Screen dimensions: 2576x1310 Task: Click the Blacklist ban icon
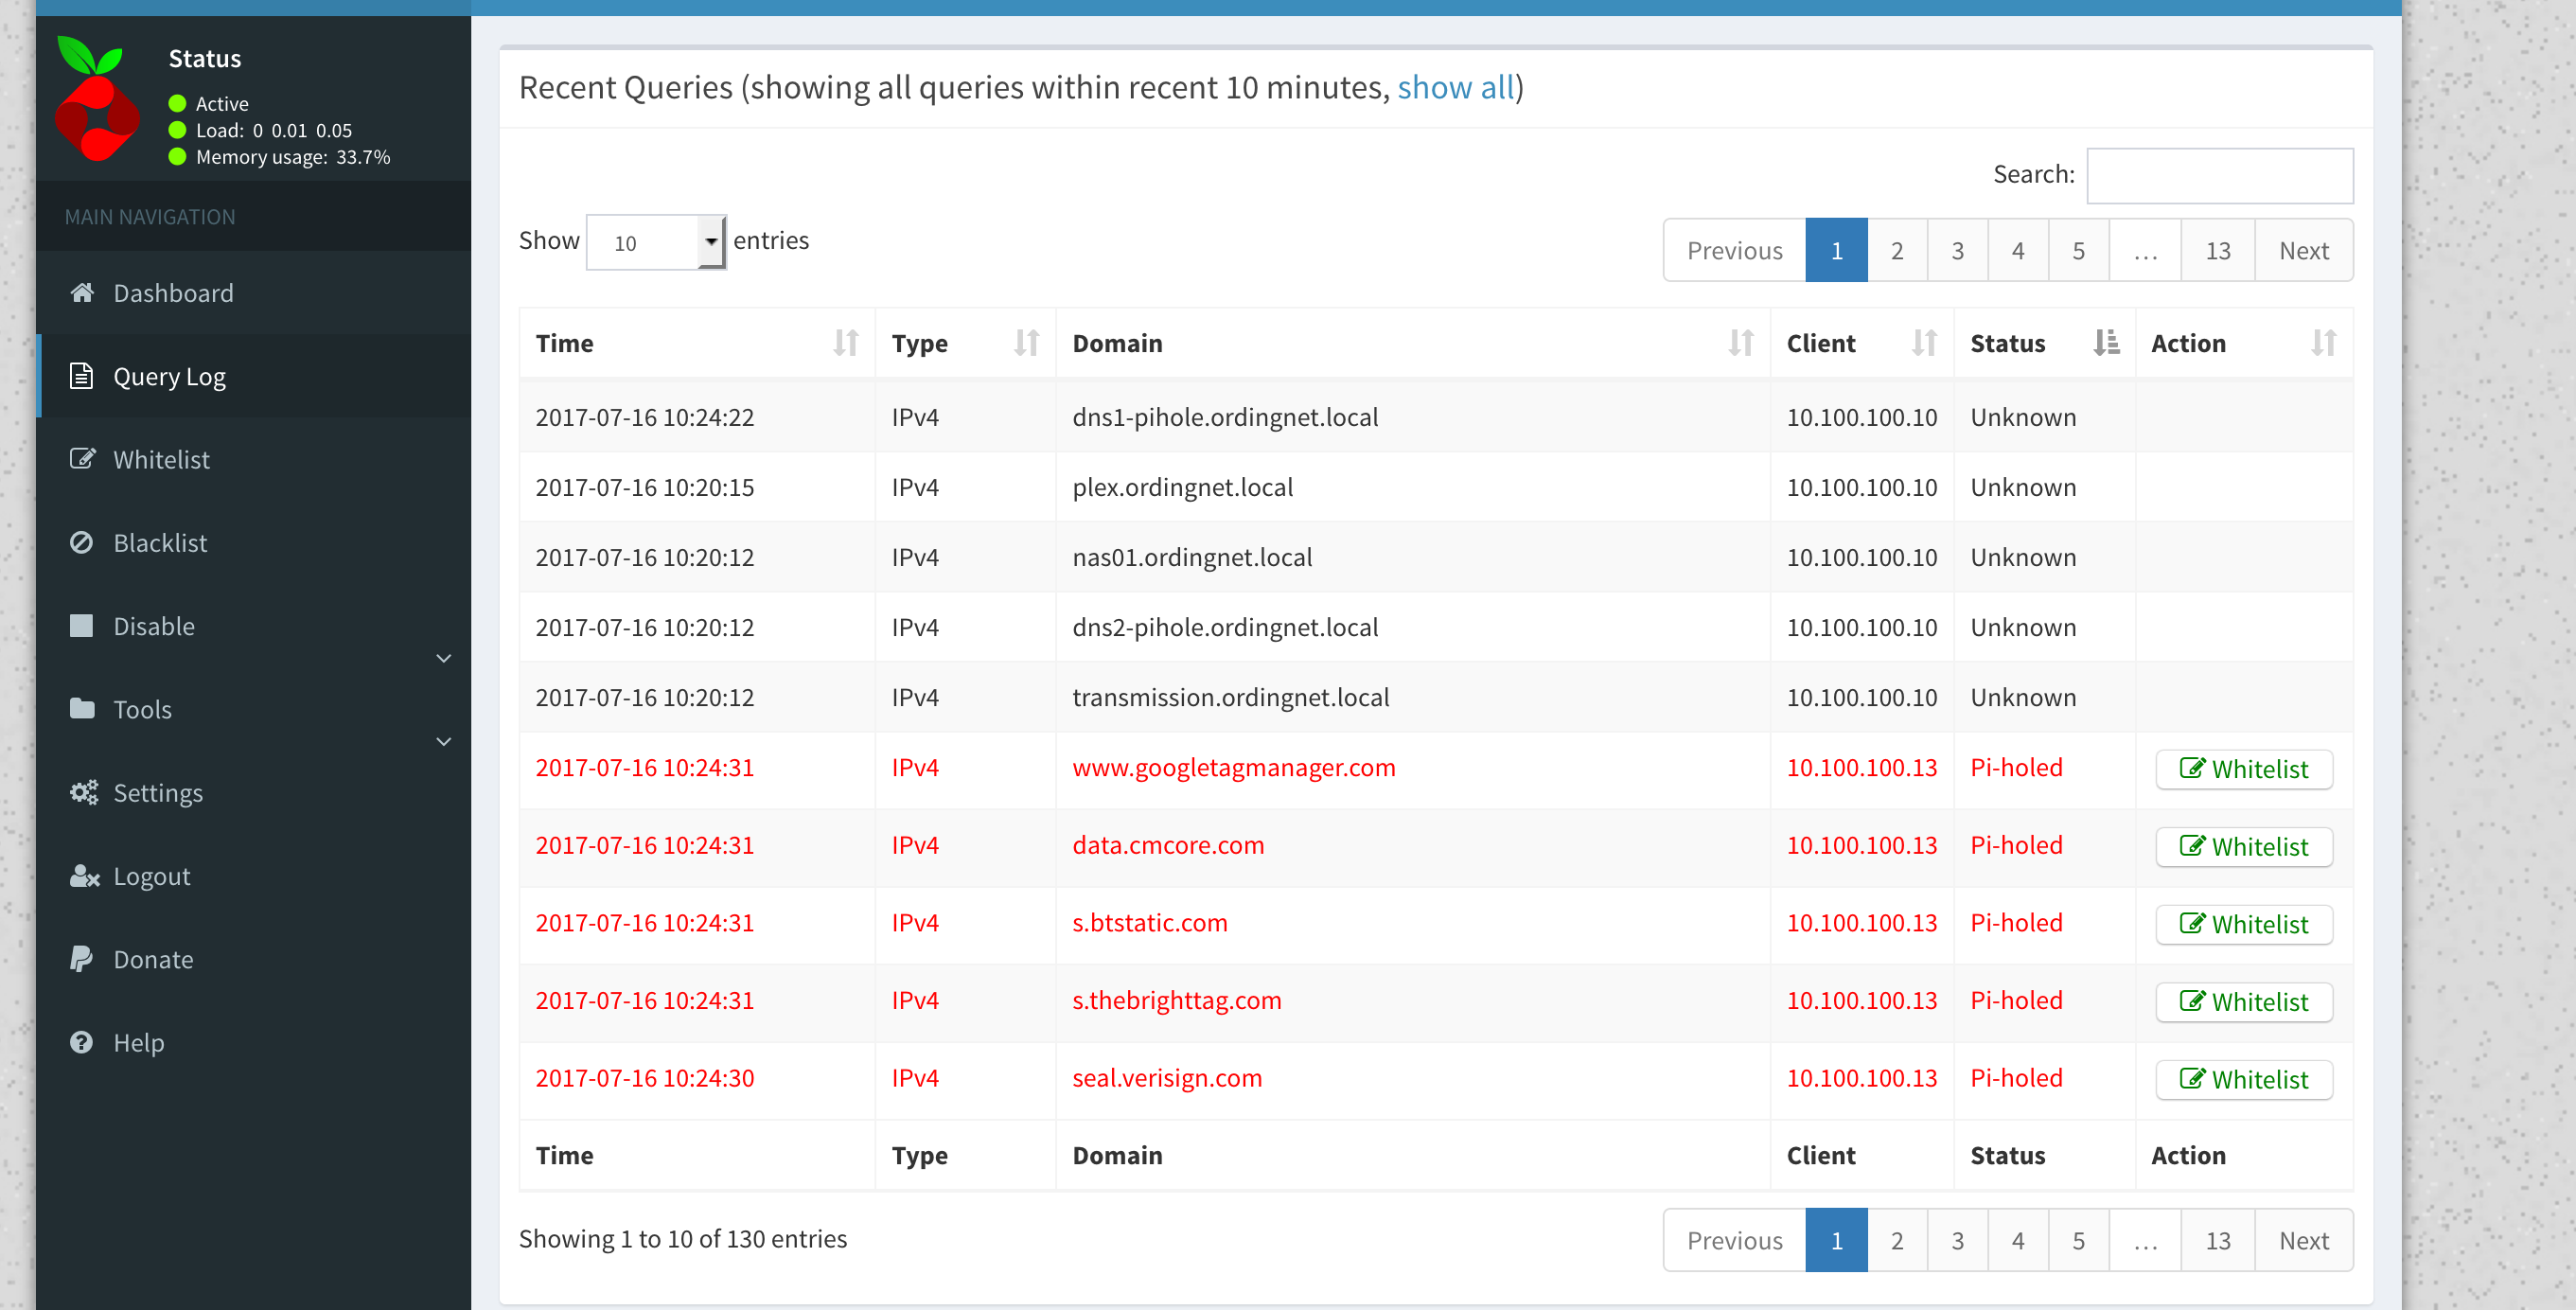pyautogui.click(x=82, y=543)
